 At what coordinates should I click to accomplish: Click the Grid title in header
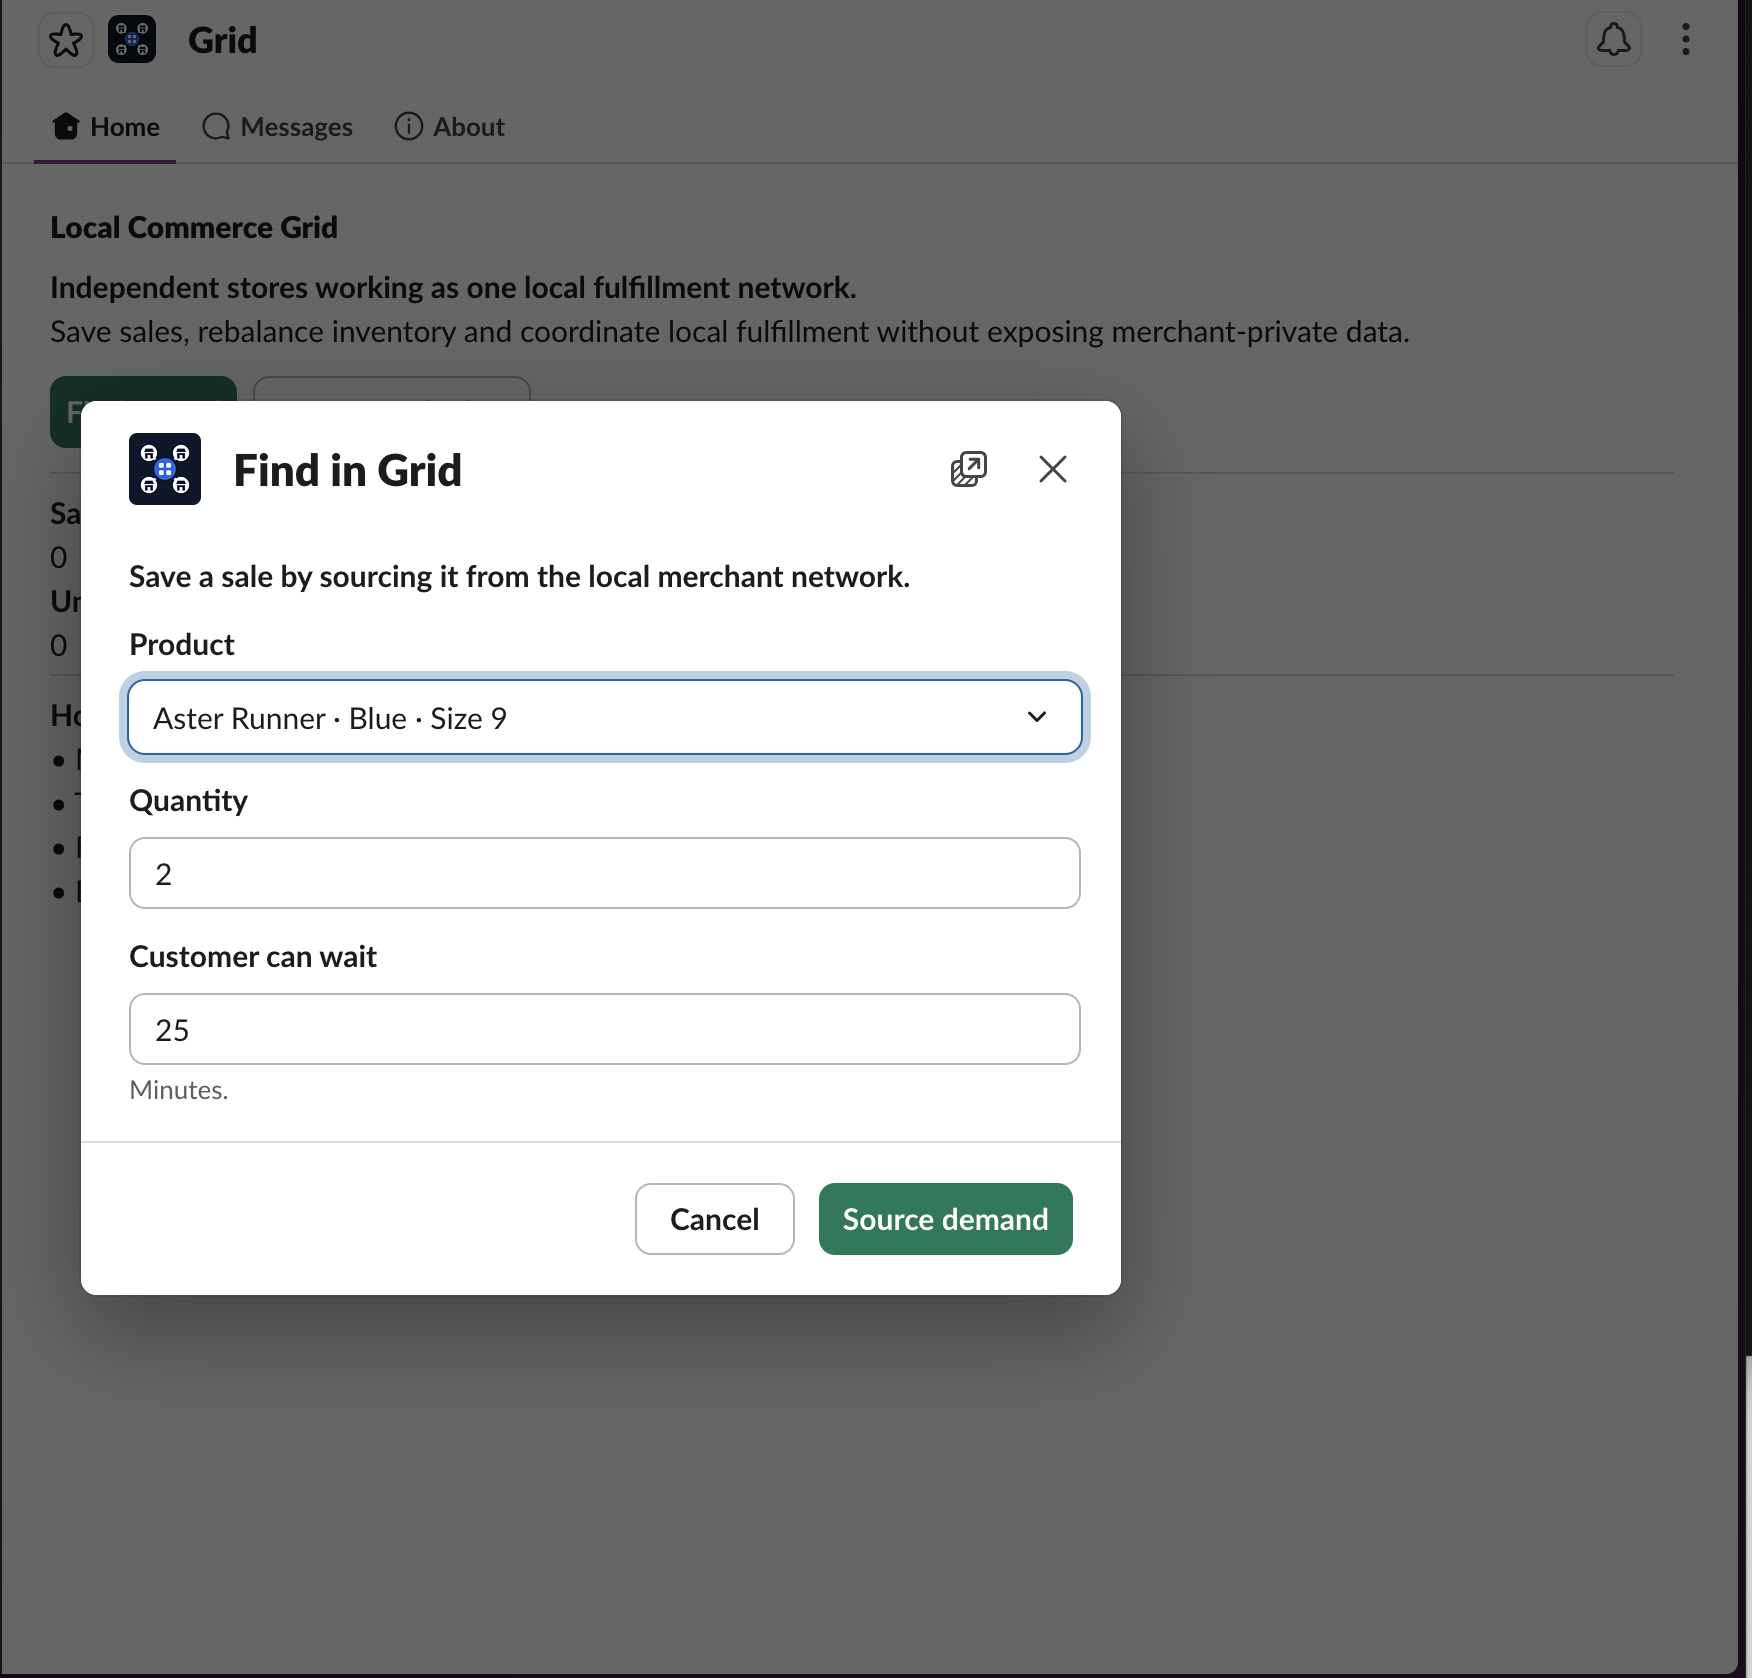point(223,40)
